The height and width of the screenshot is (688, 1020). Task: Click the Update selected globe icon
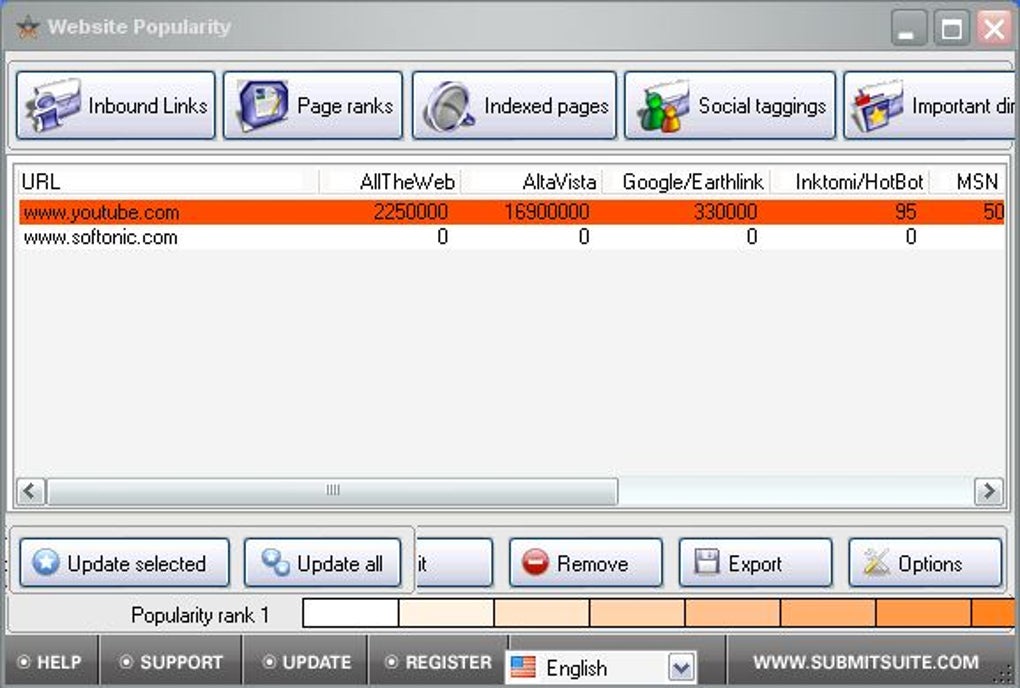pos(46,562)
